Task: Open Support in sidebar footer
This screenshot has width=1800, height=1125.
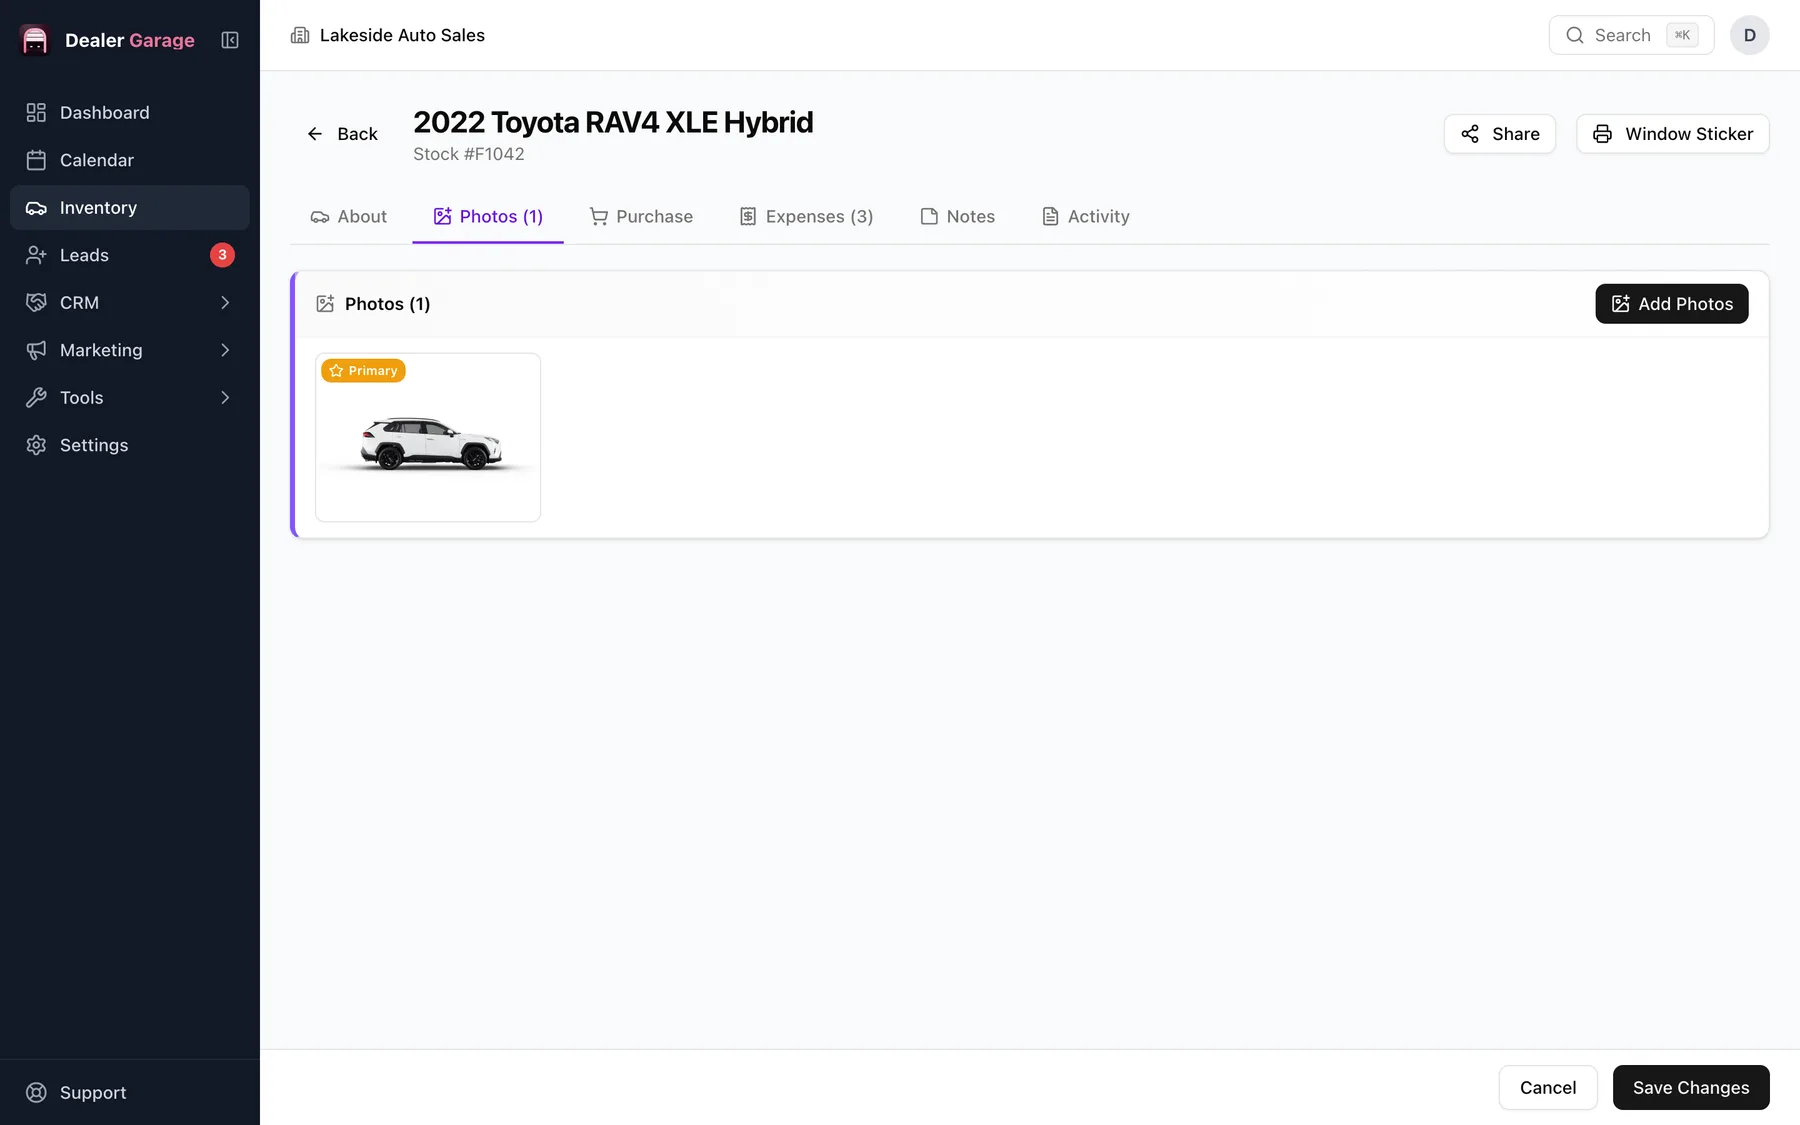Action: point(130,1092)
